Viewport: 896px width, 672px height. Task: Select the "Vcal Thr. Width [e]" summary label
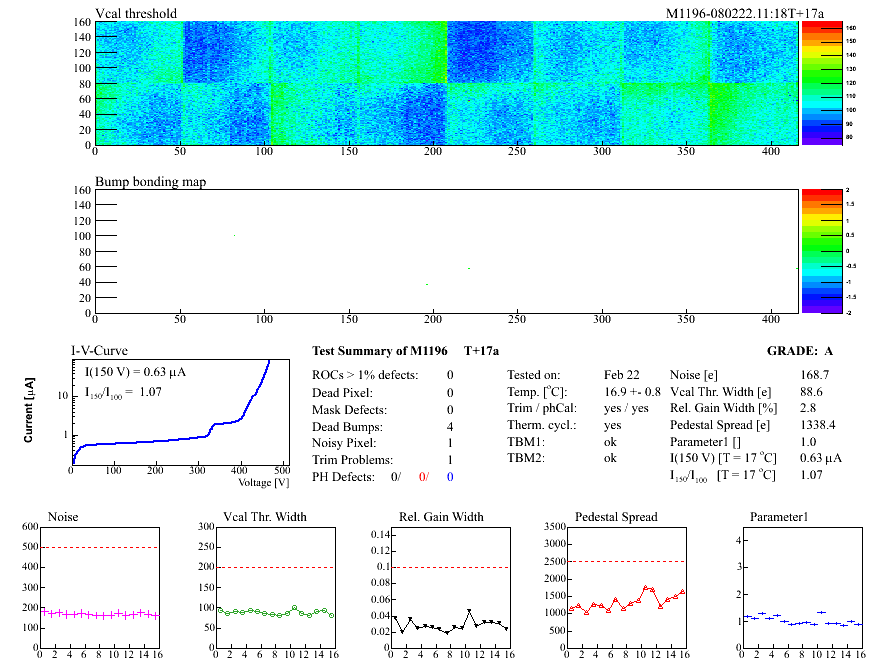pos(721,392)
